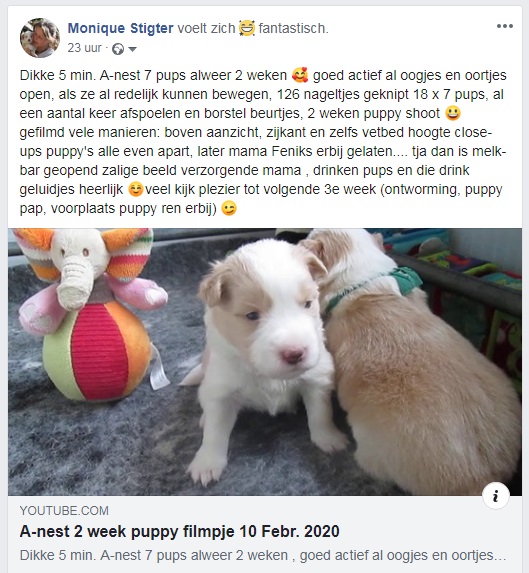Click the '23 uur' timestamp link

coord(84,48)
